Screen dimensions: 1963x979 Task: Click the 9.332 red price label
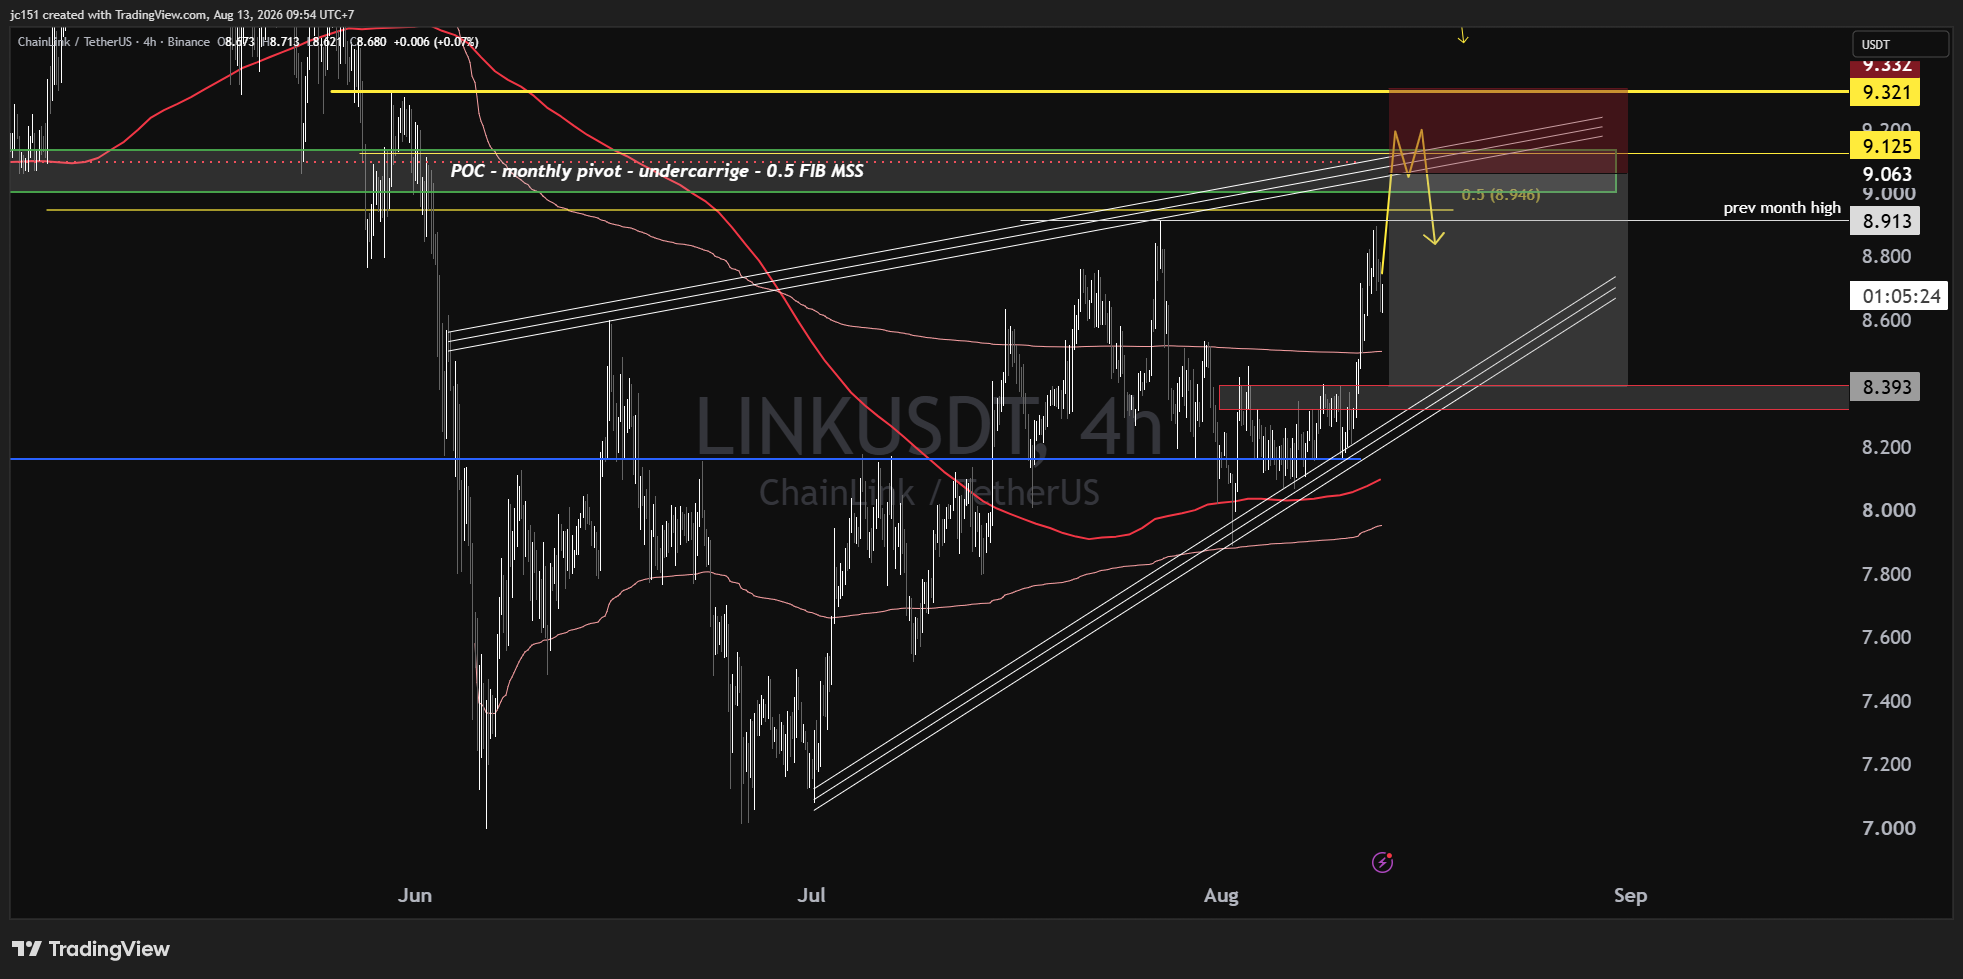tap(1885, 66)
